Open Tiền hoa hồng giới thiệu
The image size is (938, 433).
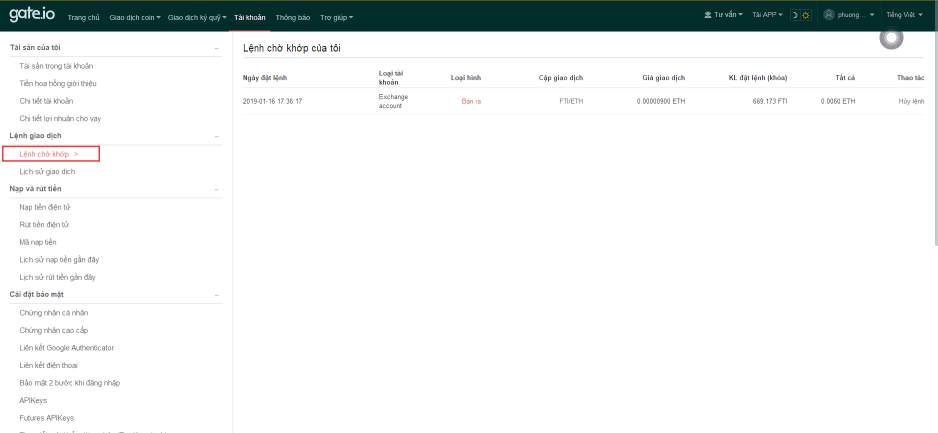[57, 84]
